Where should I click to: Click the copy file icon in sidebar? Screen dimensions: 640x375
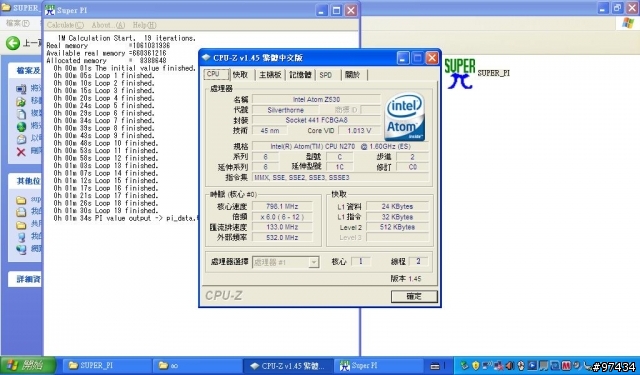21,114
